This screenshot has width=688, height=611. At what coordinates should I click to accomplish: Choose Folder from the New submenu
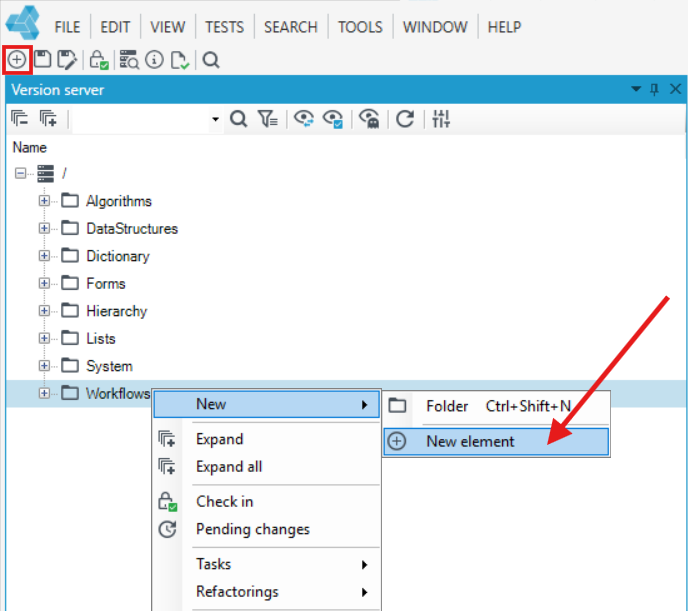pos(496,406)
